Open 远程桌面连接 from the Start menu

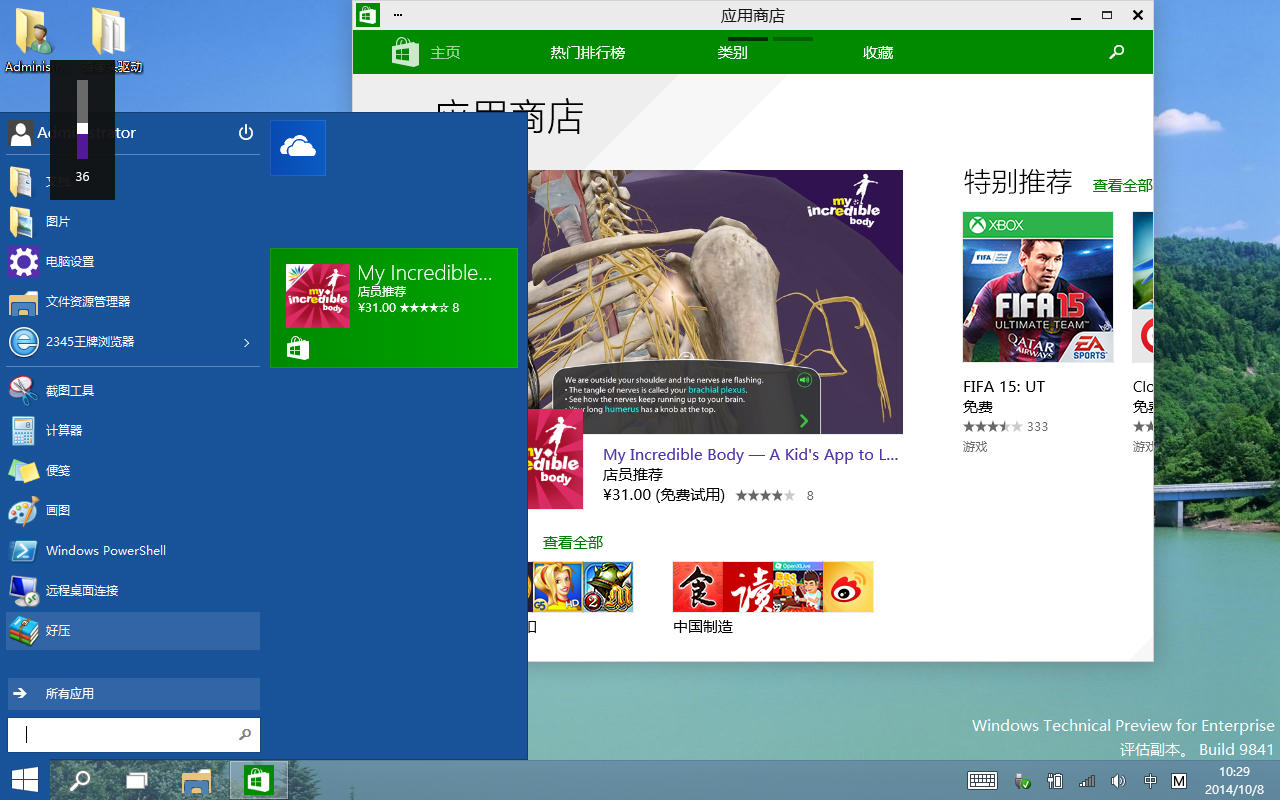[x=133, y=590]
